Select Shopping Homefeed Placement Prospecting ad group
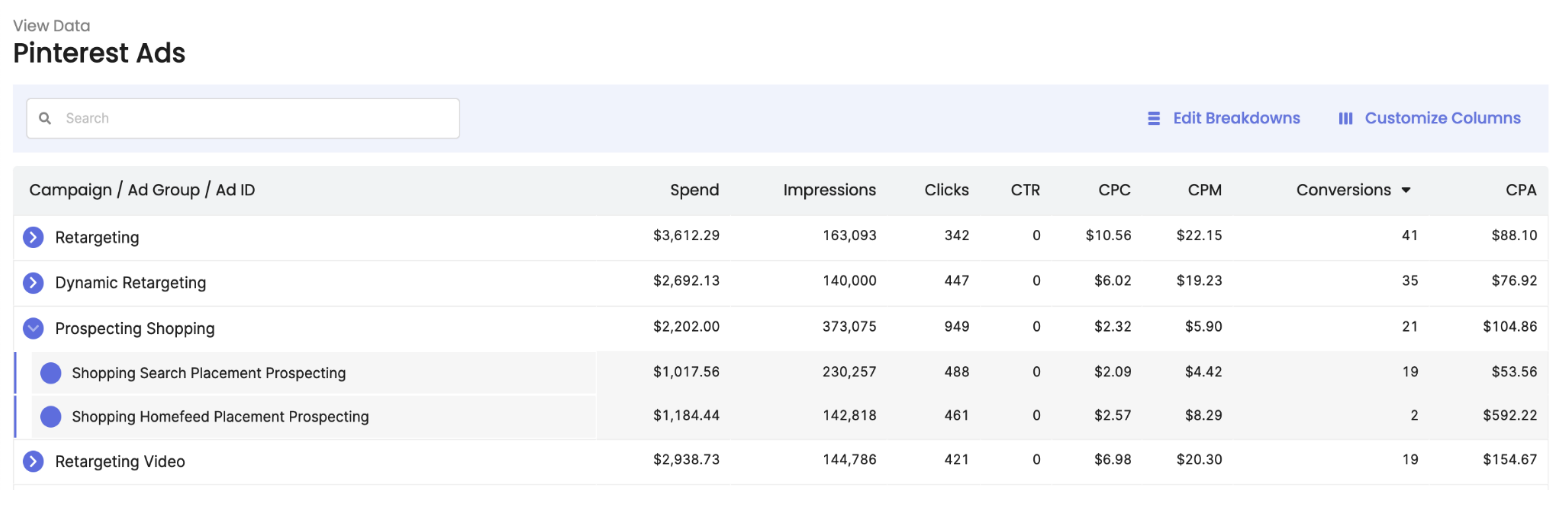Image resolution: width=1558 pixels, height=508 pixels. click(x=220, y=416)
